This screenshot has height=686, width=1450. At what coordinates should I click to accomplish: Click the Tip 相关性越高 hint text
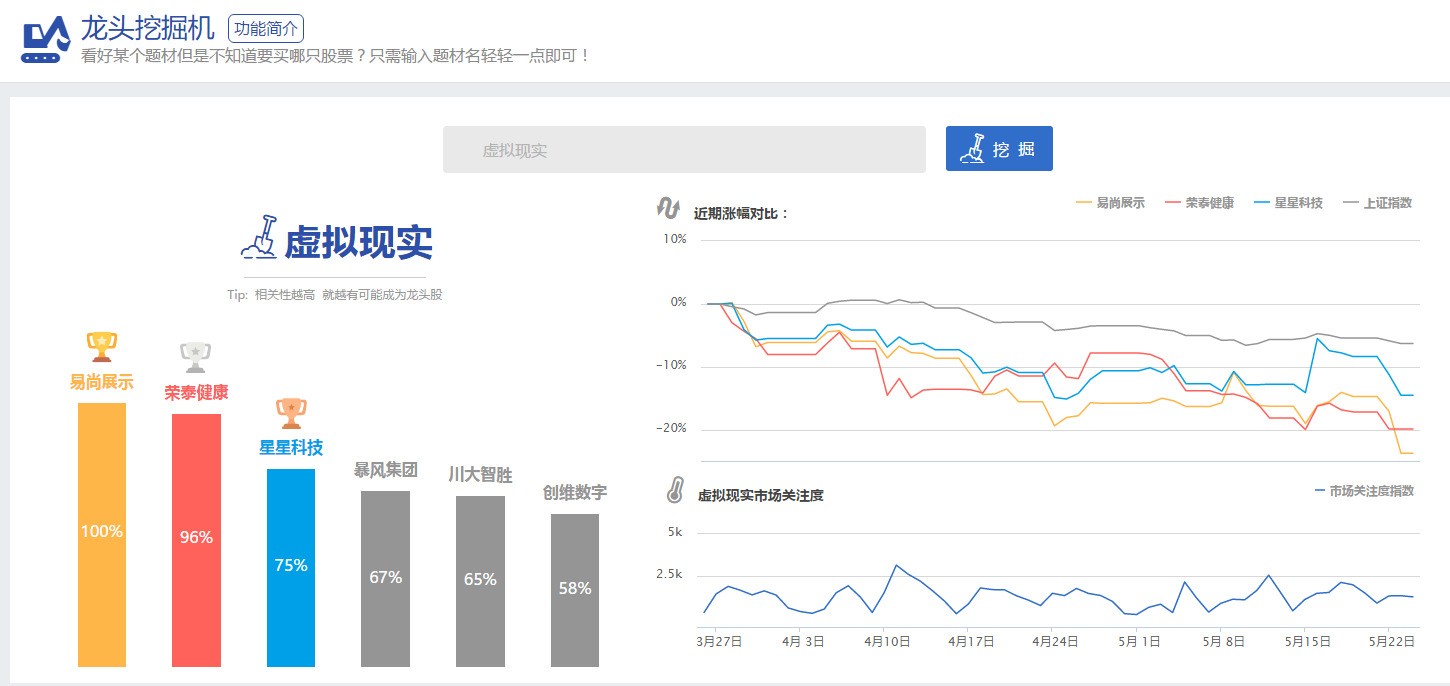[x=335, y=295]
